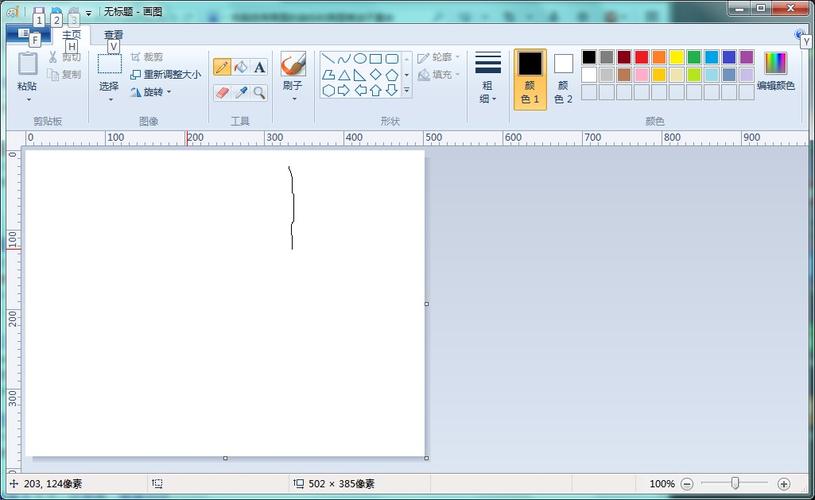Select the Eraser tool
This screenshot has height=500, width=815.
click(x=222, y=92)
